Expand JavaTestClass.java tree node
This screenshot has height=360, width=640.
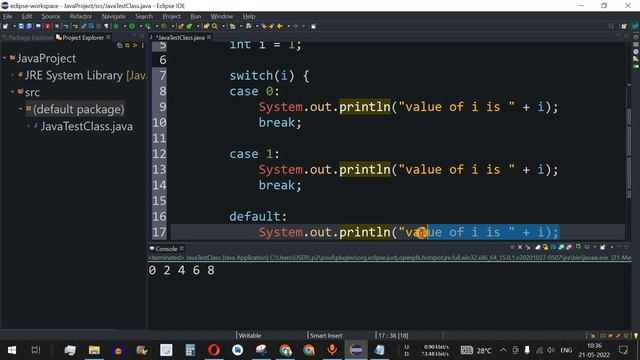click(29, 126)
